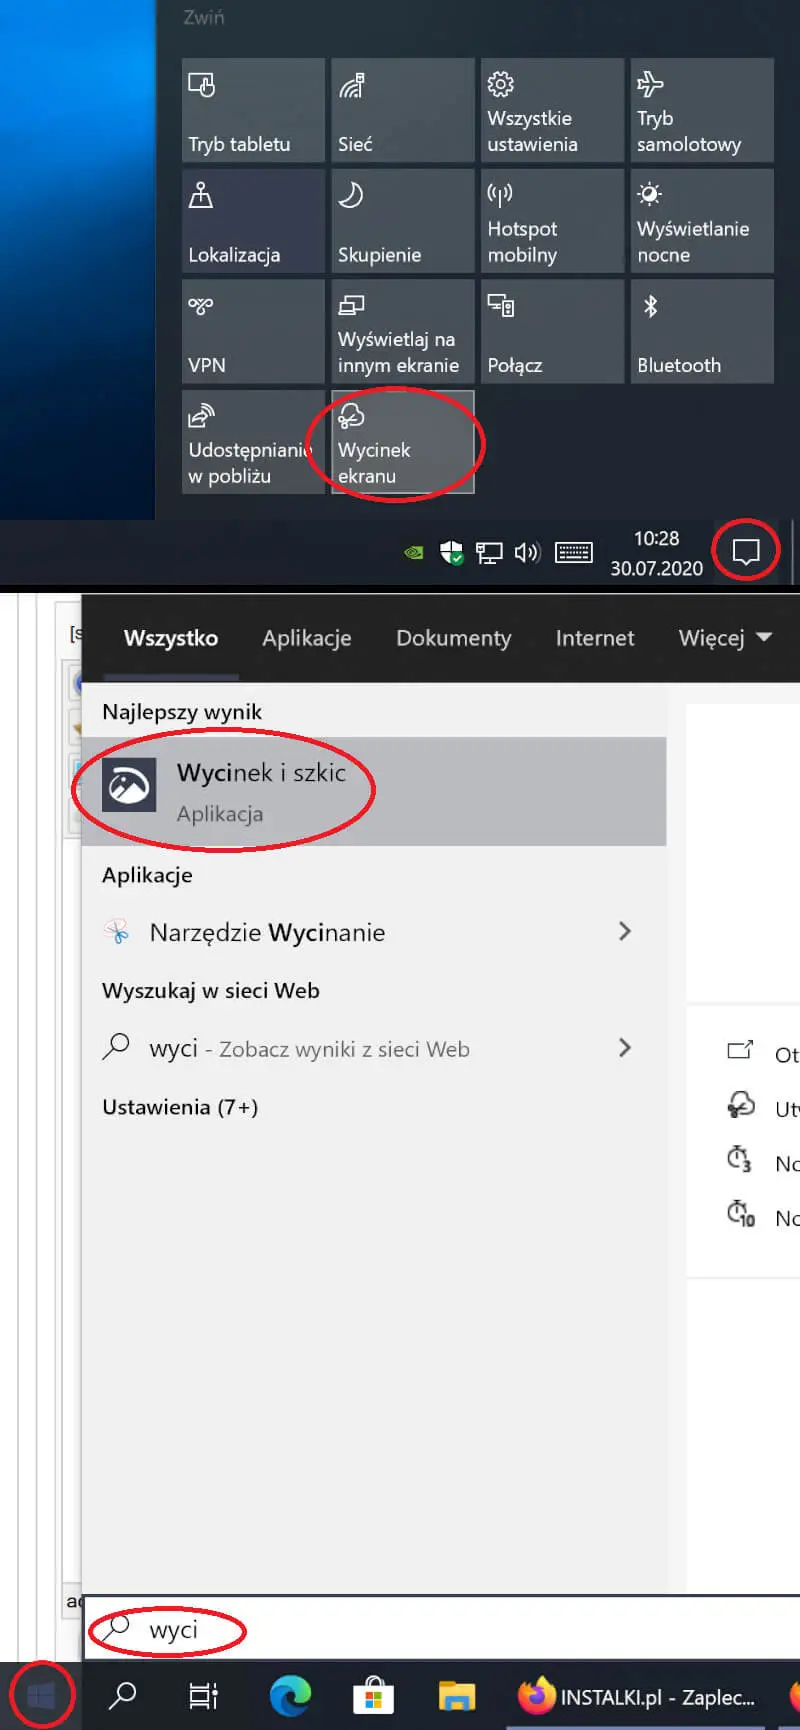800x1730 pixels.
Task: Open the Action Center notification icon
Action: click(x=746, y=551)
